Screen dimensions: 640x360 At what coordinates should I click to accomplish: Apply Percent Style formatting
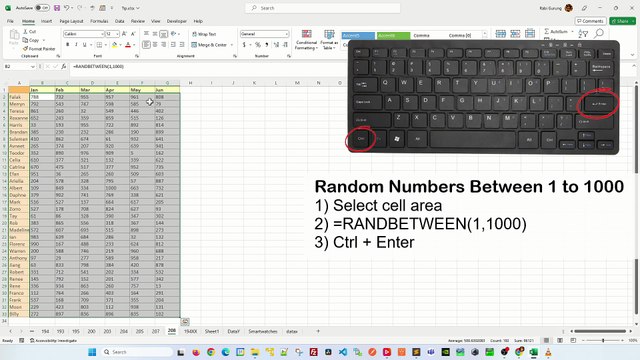click(258, 44)
